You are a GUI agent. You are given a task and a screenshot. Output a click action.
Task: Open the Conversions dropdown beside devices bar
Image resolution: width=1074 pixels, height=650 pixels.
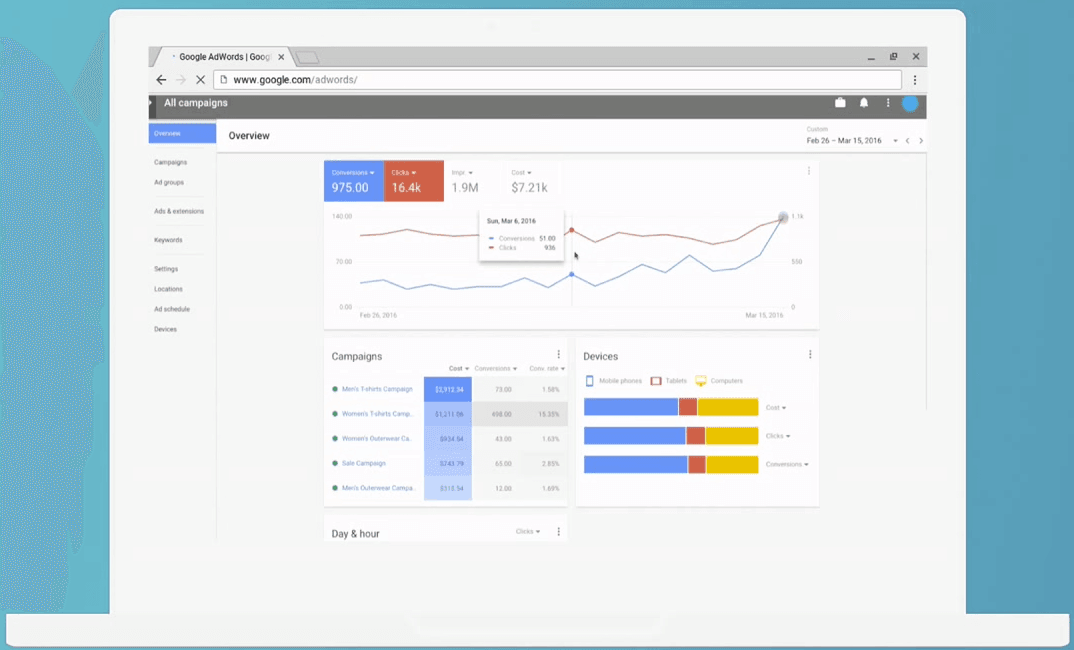[786, 464]
